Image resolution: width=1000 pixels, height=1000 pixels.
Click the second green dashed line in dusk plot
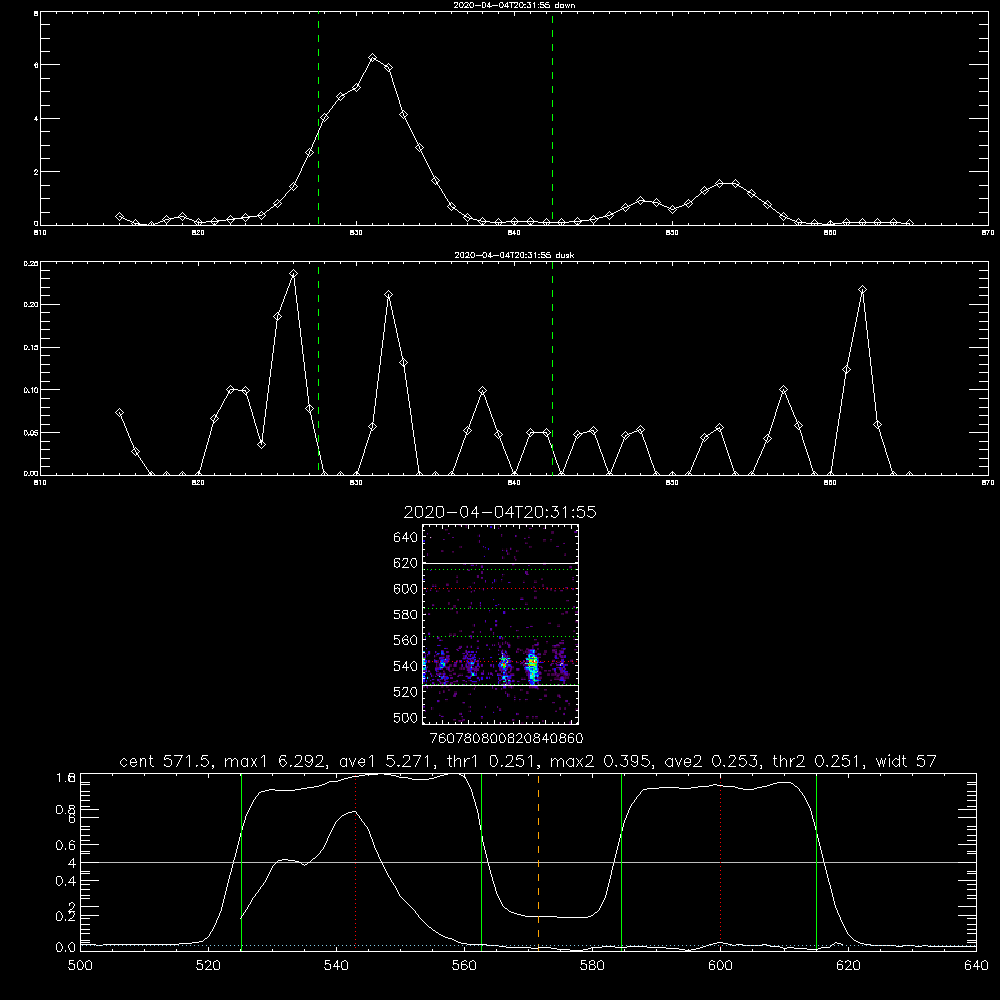552,368
